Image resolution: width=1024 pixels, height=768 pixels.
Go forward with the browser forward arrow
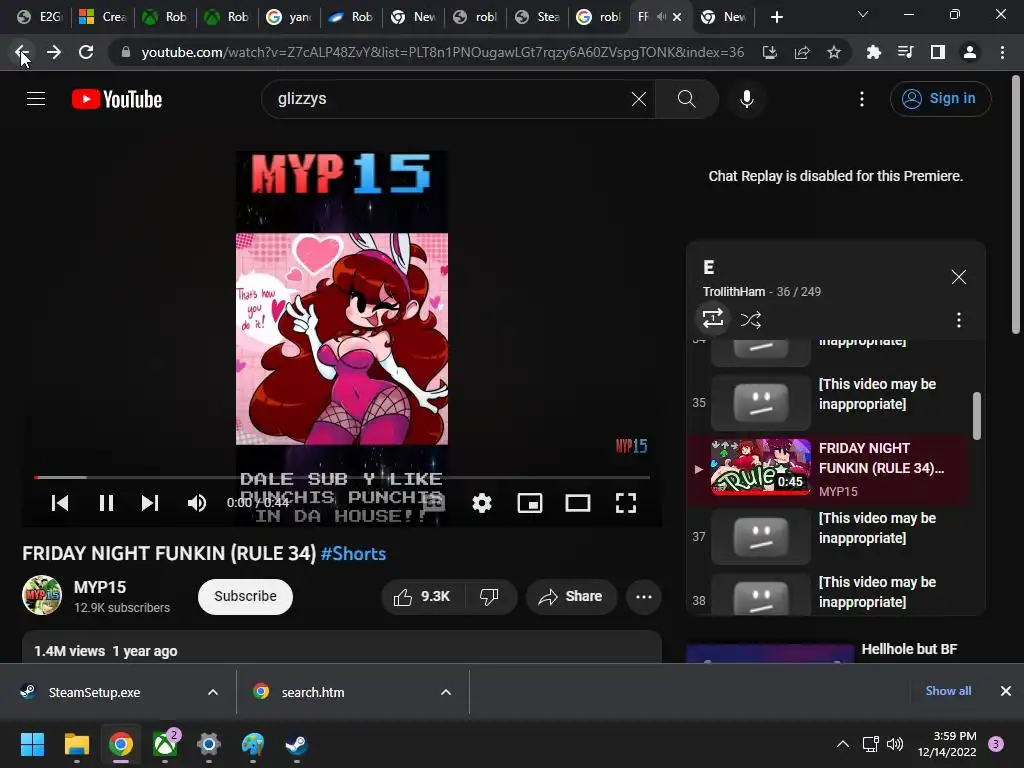tap(54, 52)
